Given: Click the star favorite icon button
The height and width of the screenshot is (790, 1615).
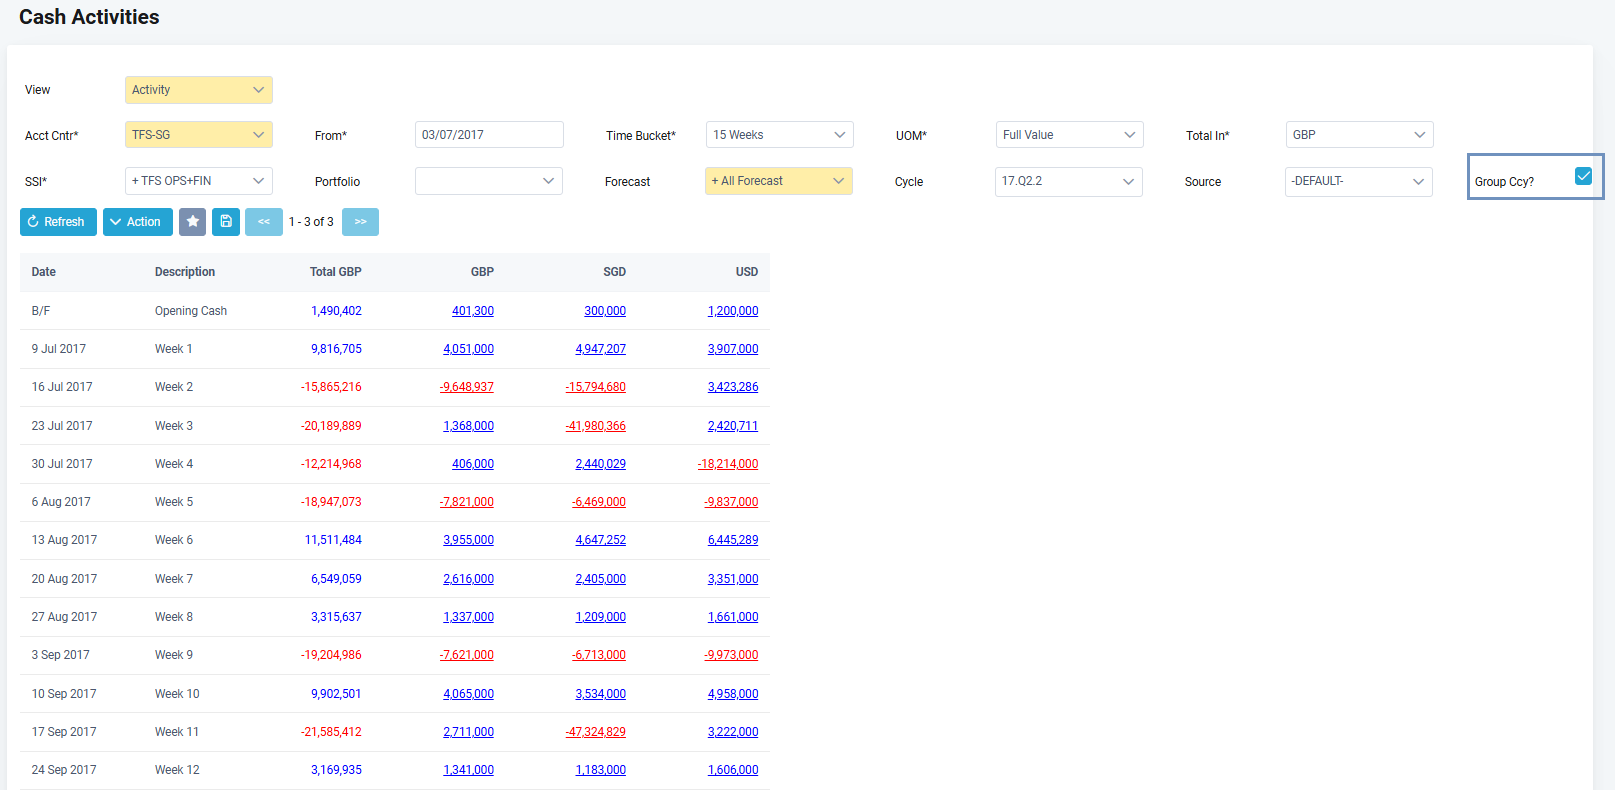Looking at the screenshot, I should [192, 222].
